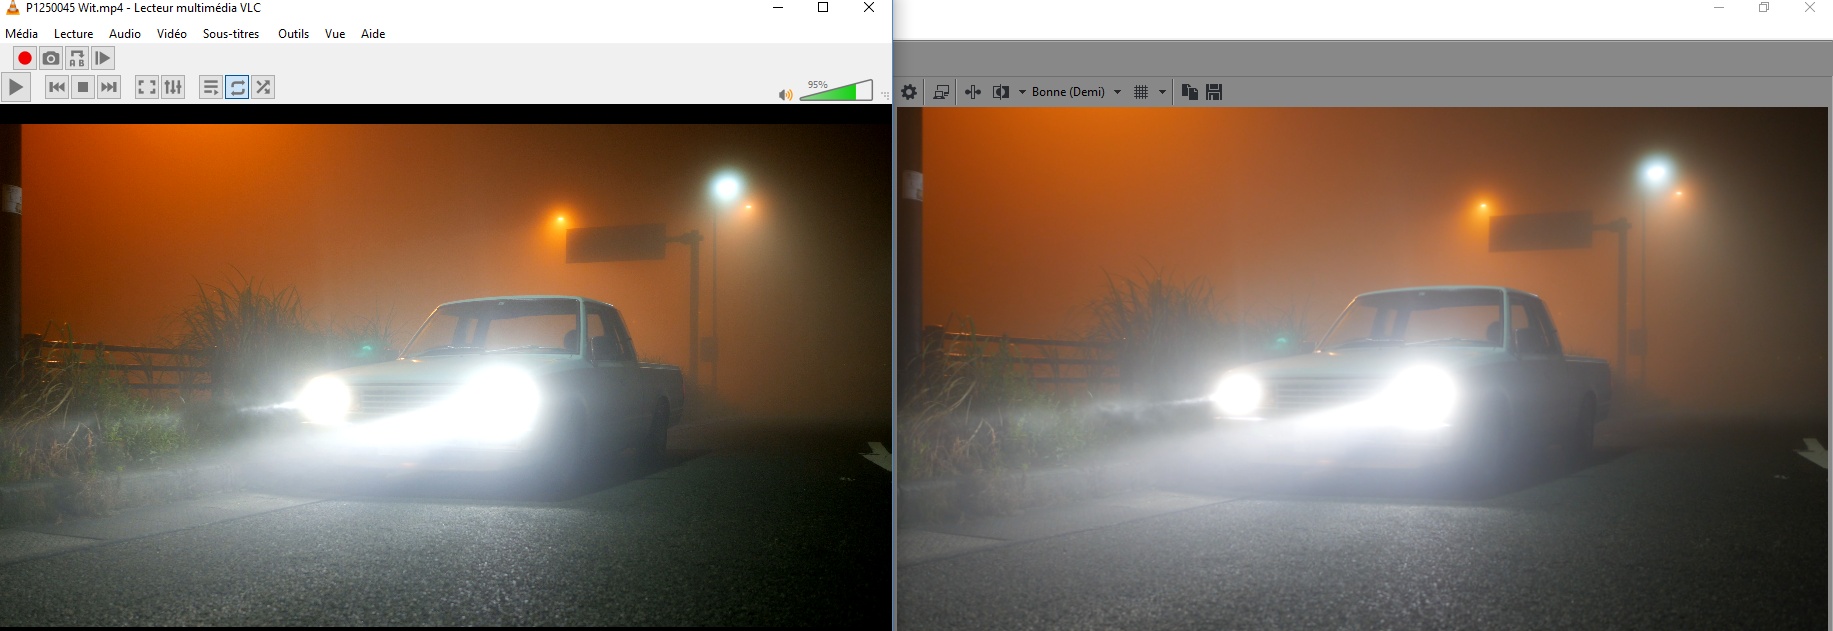This screenshot has width=1833, height=631.
Task: Open the Vue menu
Action: [x=335, y=34]
